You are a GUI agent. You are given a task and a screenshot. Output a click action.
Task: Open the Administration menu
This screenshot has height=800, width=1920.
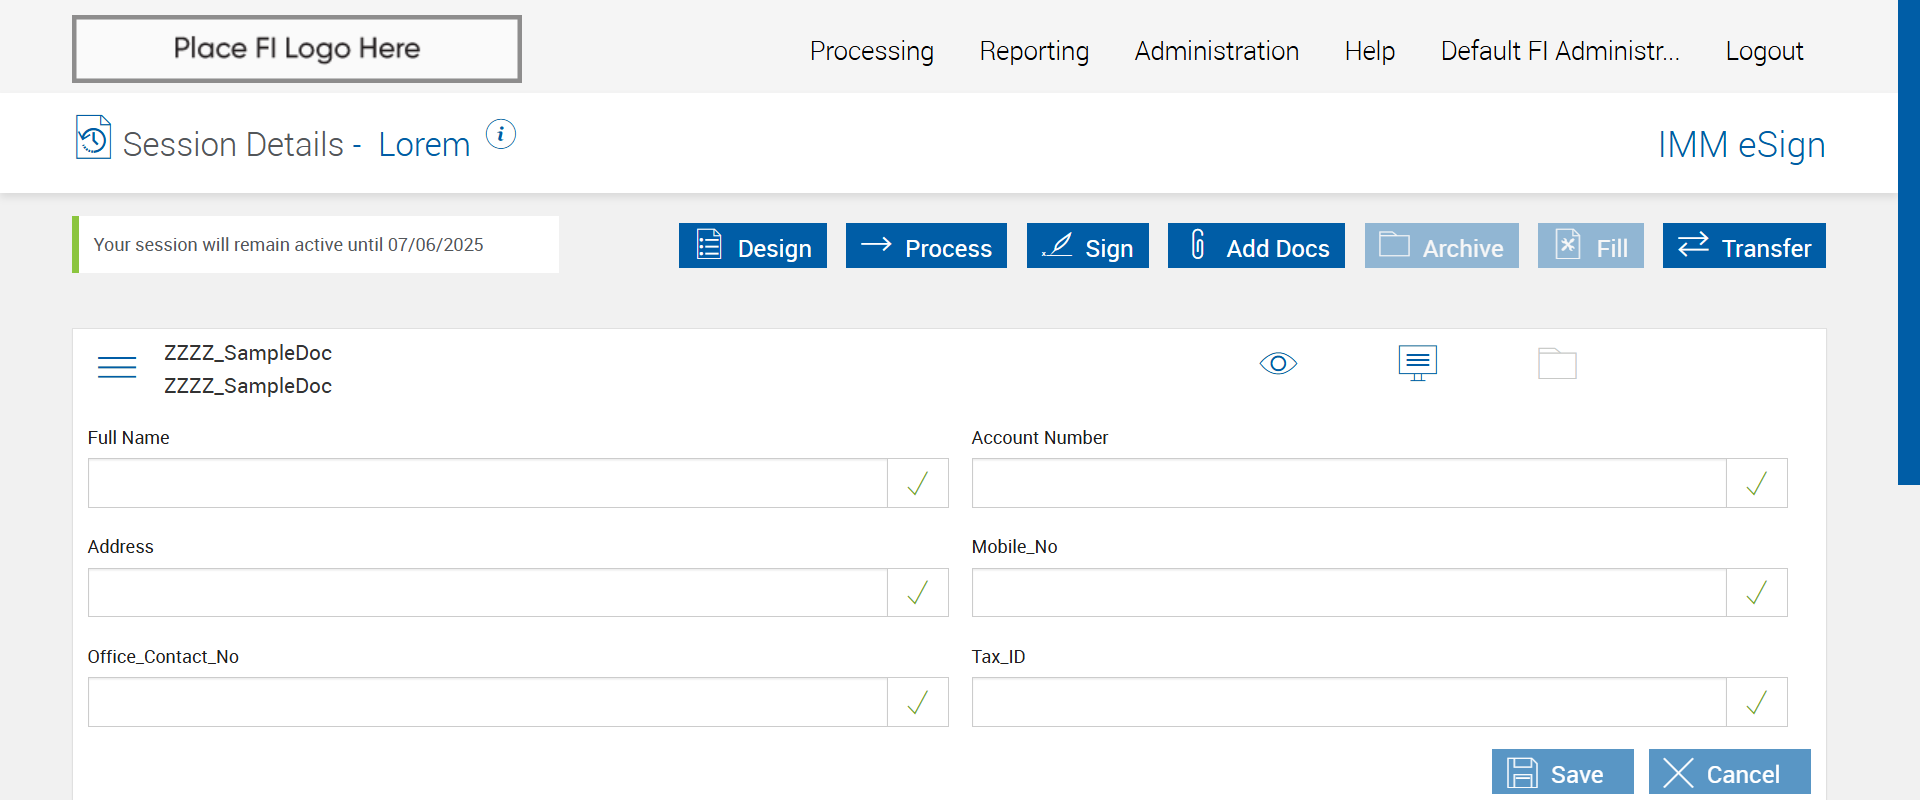(x=1217, y=51)
